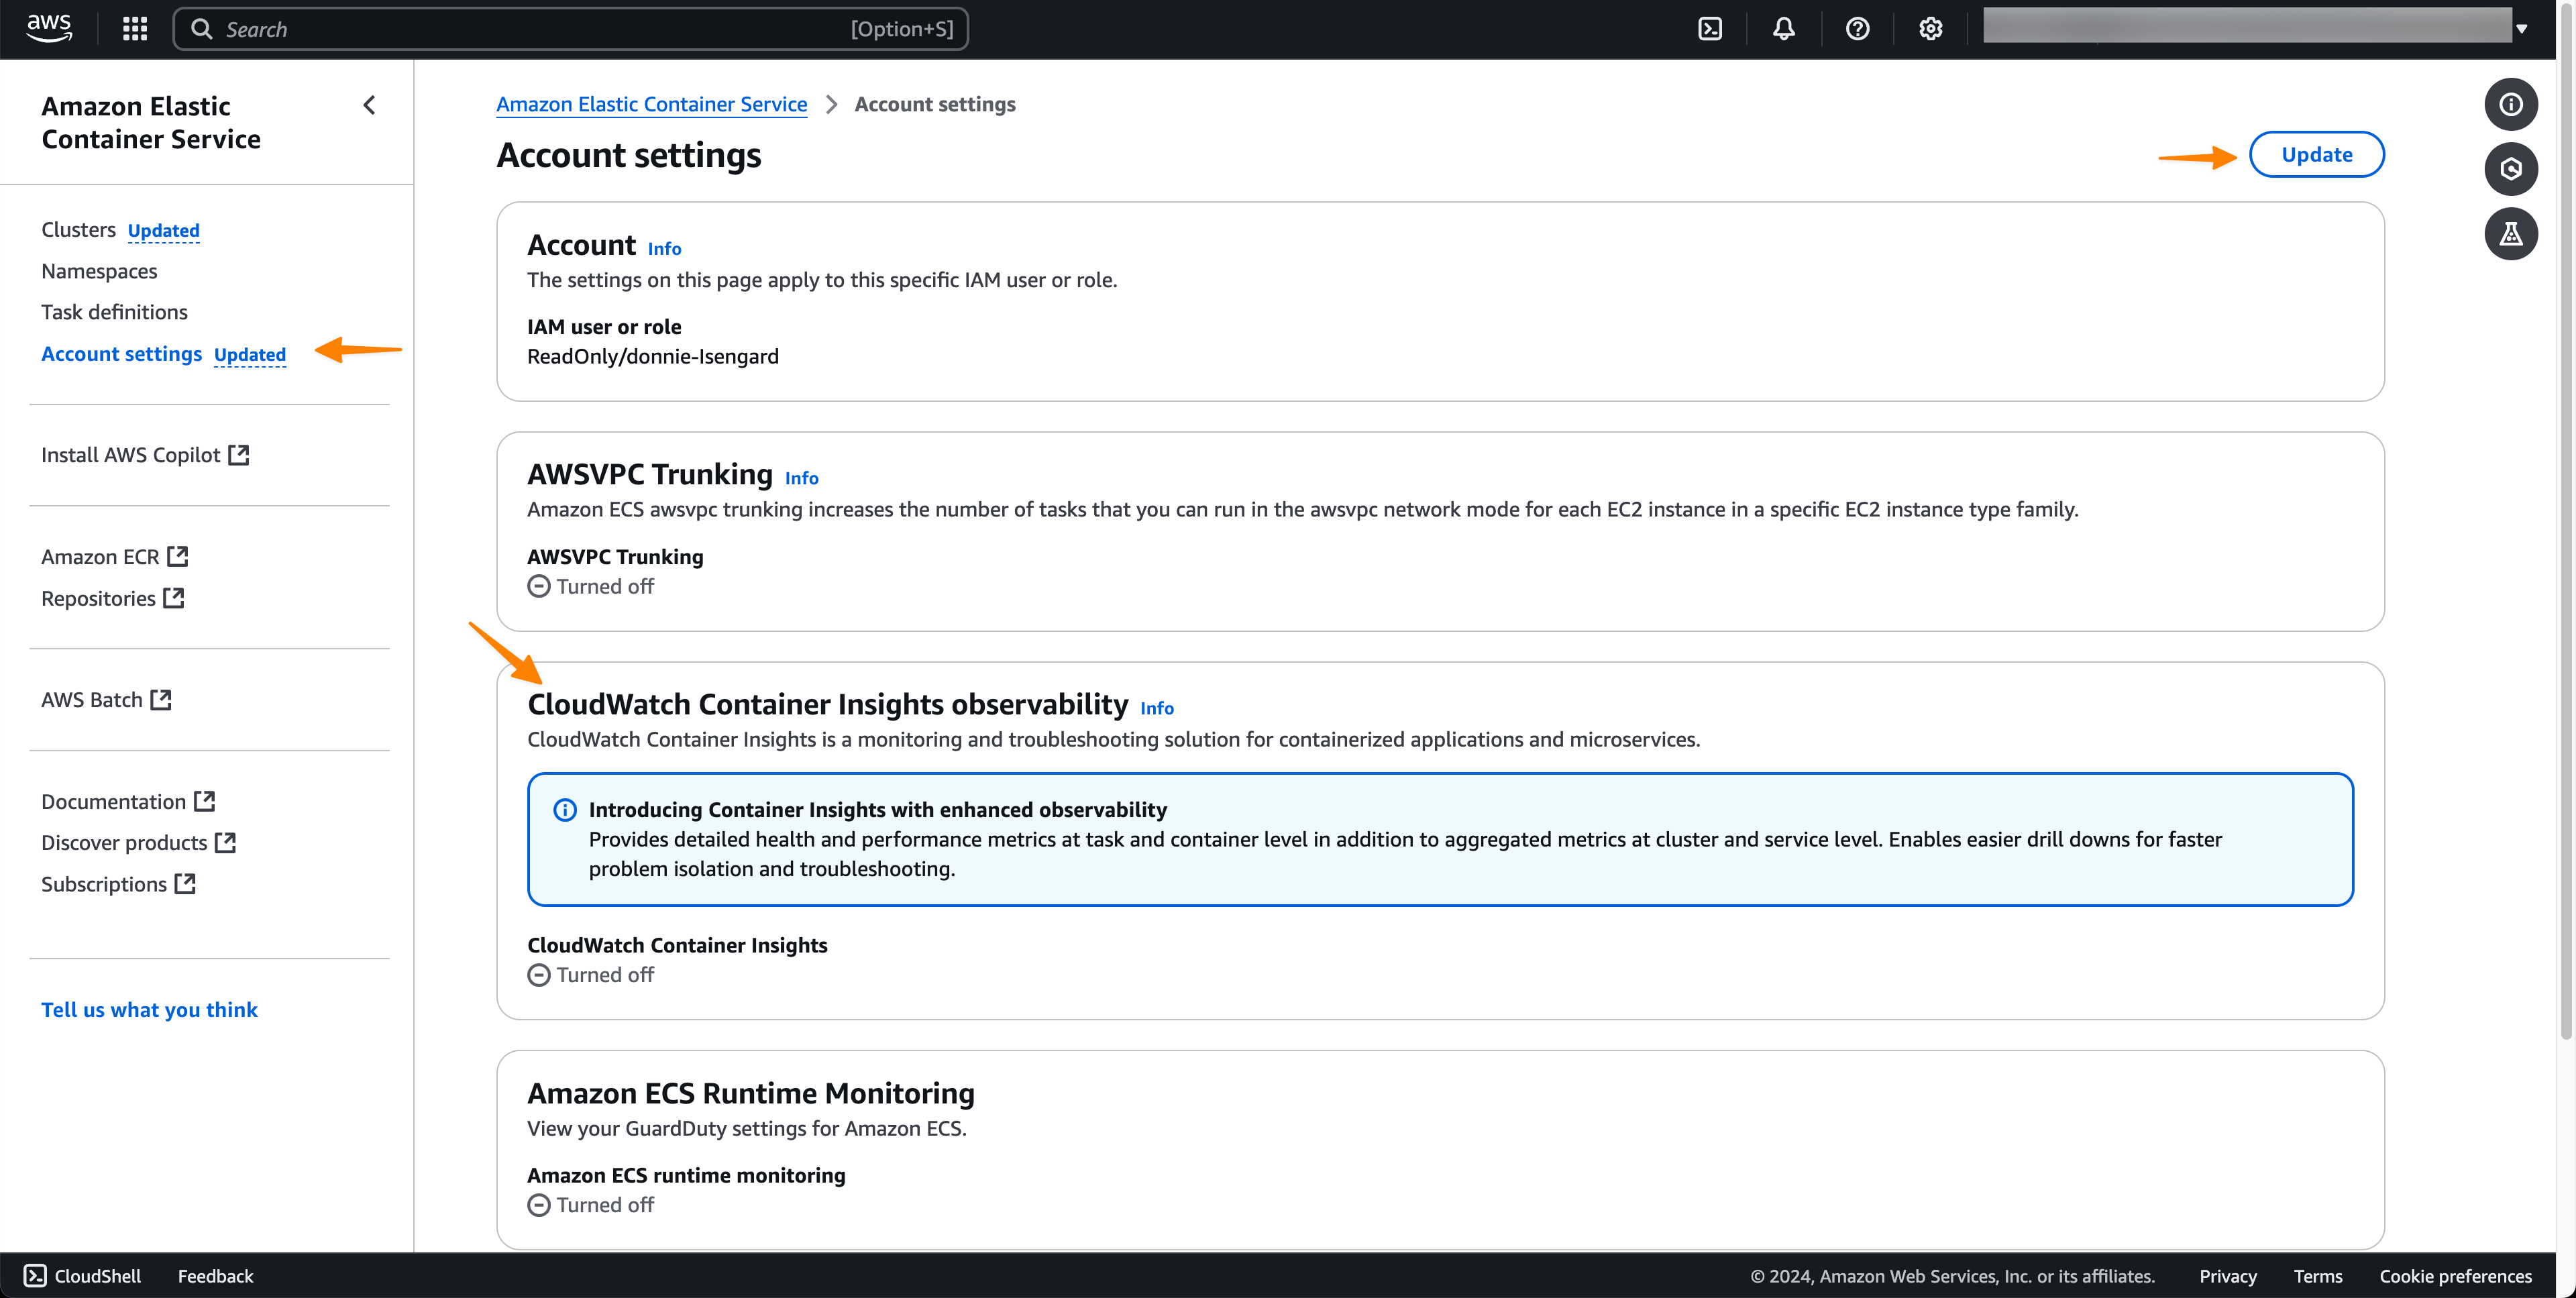
Task: Open Task definitions in sidebar
Action: [114, 312]
